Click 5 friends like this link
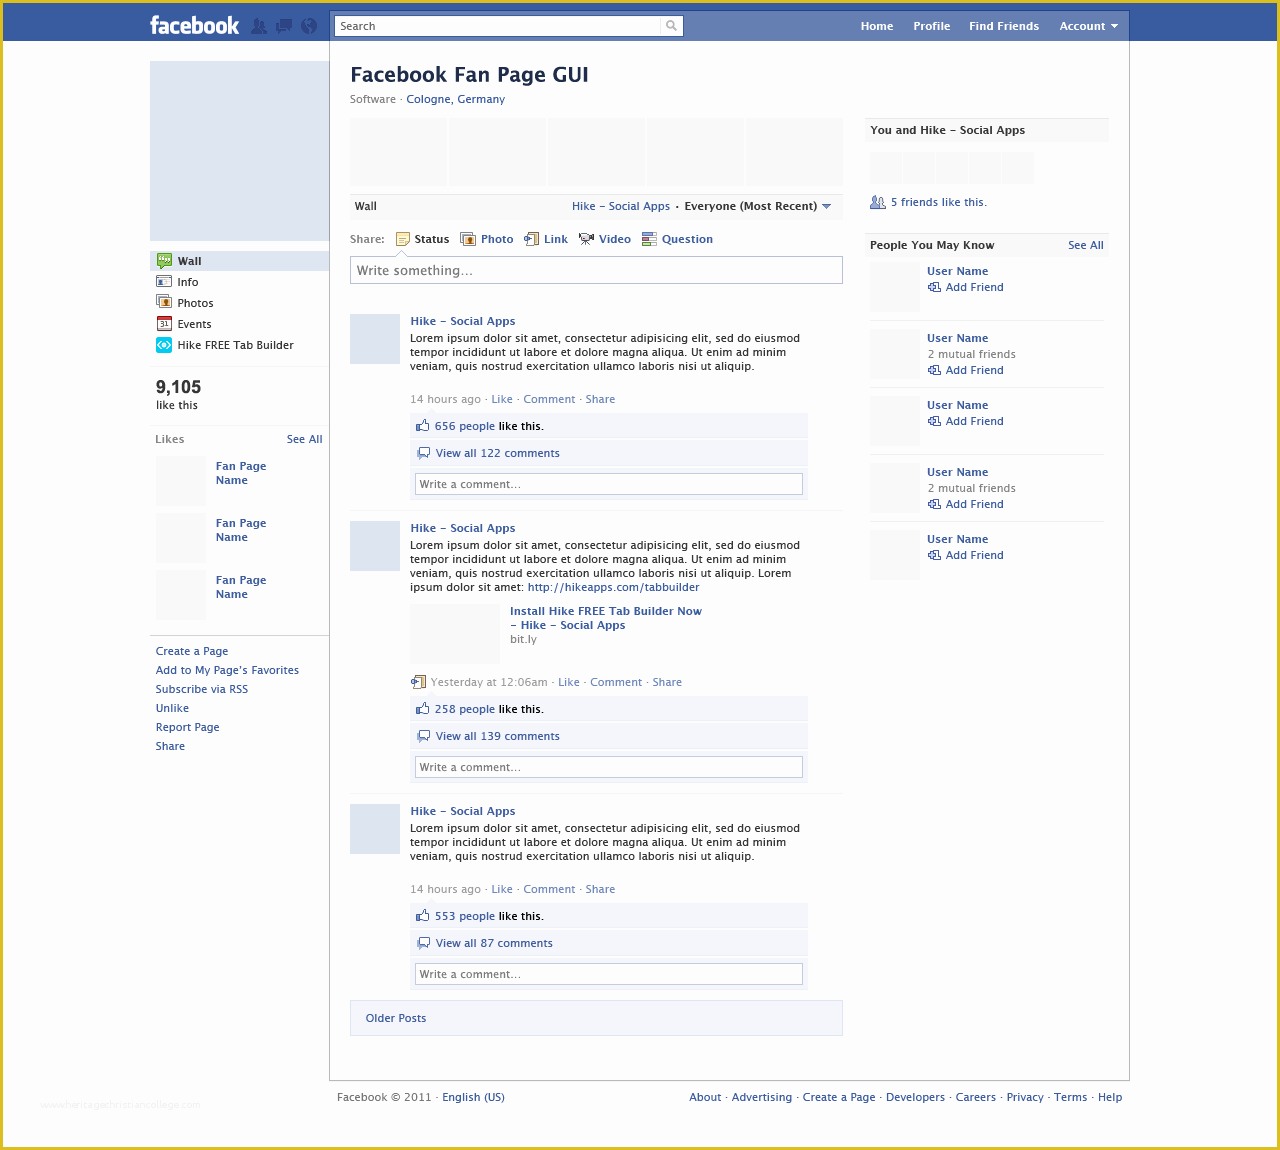The image size is (1280, 1150). (x=939, y=202)
